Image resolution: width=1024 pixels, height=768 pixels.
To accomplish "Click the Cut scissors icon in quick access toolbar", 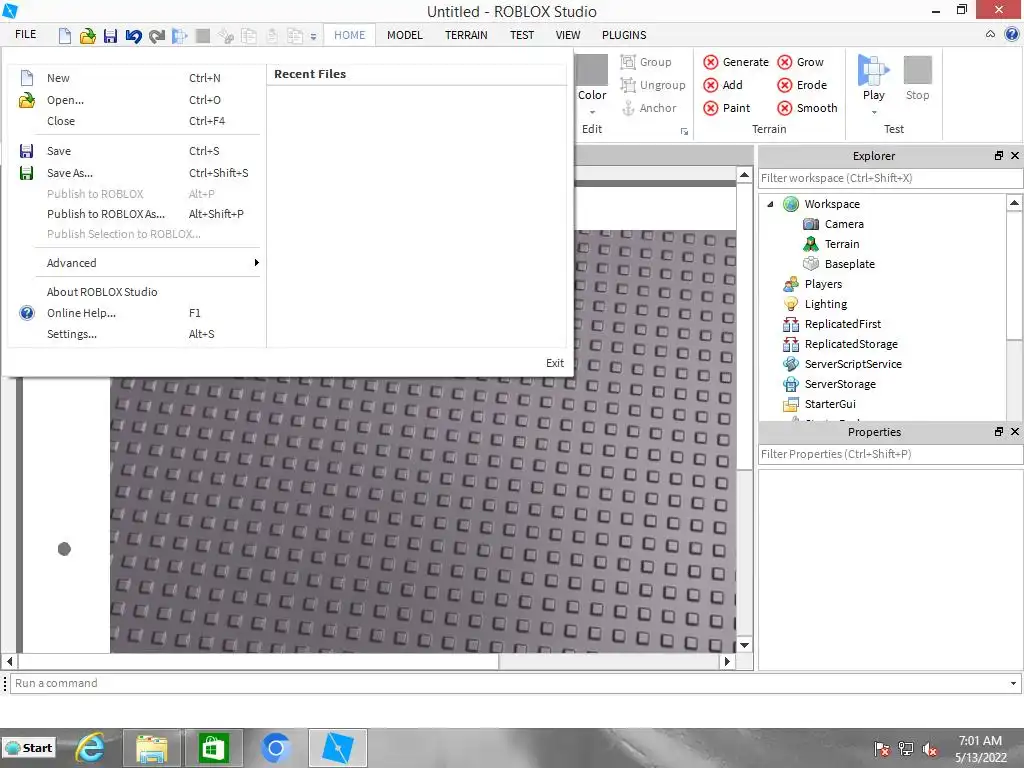I will pyautogui.click(x=226, y=35).
